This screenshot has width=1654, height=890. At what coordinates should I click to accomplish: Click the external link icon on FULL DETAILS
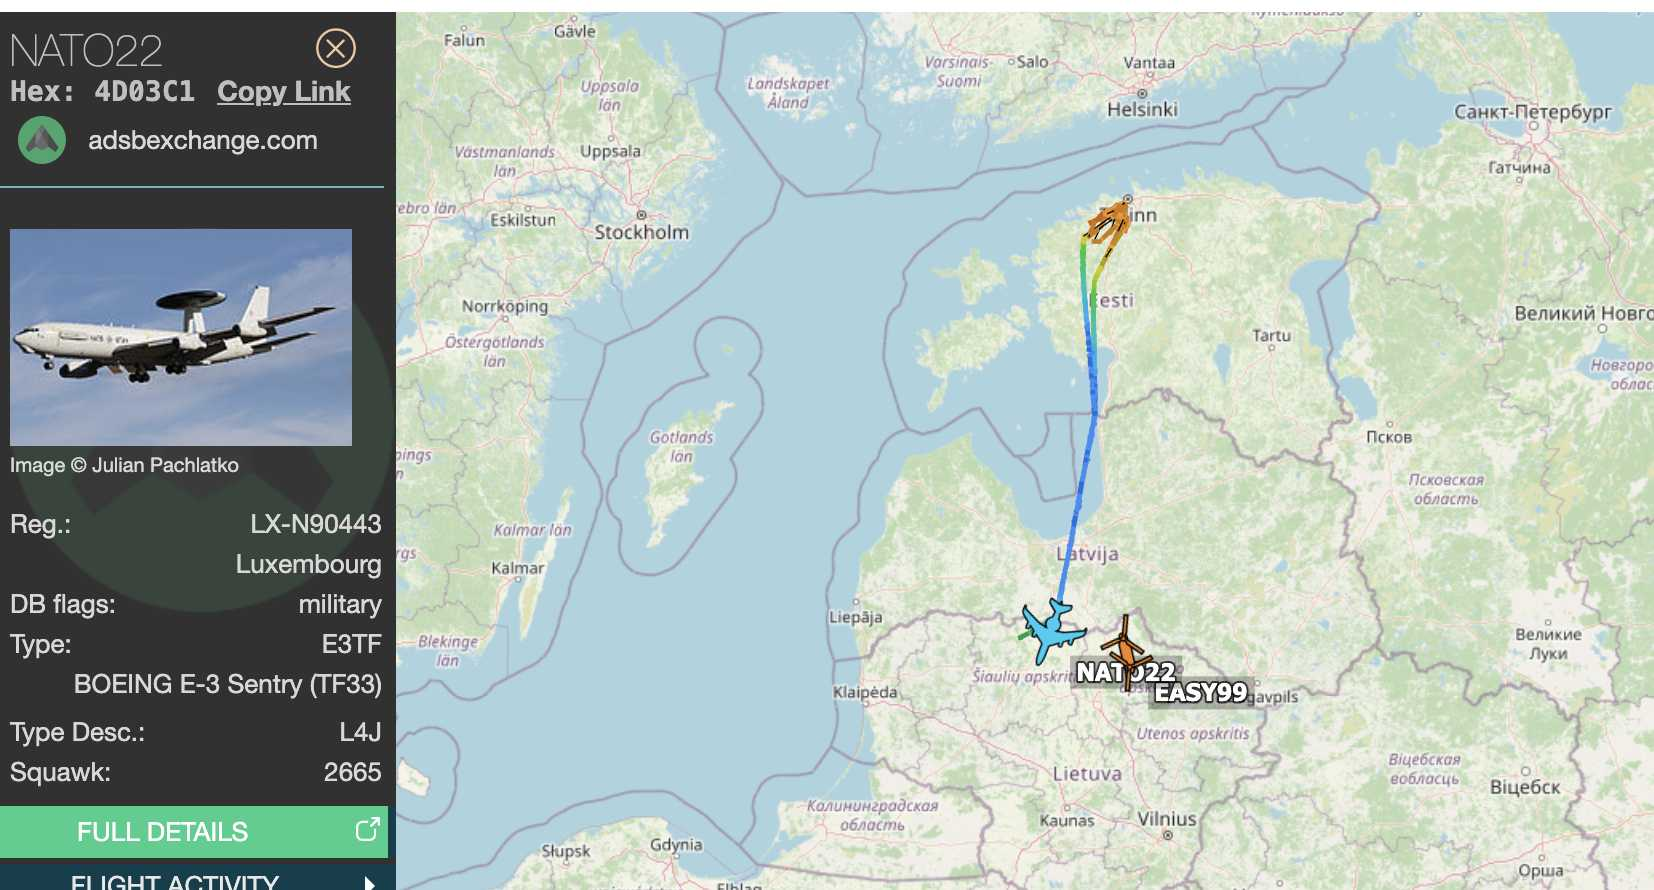click(x=367, y=829)
